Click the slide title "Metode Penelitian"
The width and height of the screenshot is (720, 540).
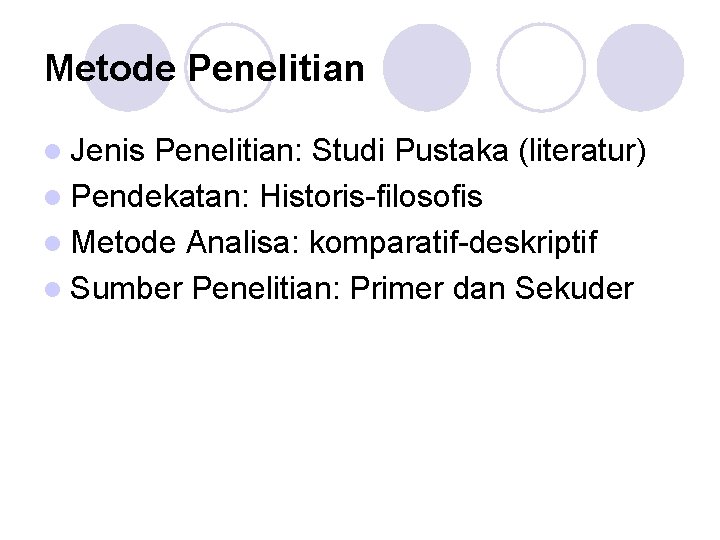205,68
